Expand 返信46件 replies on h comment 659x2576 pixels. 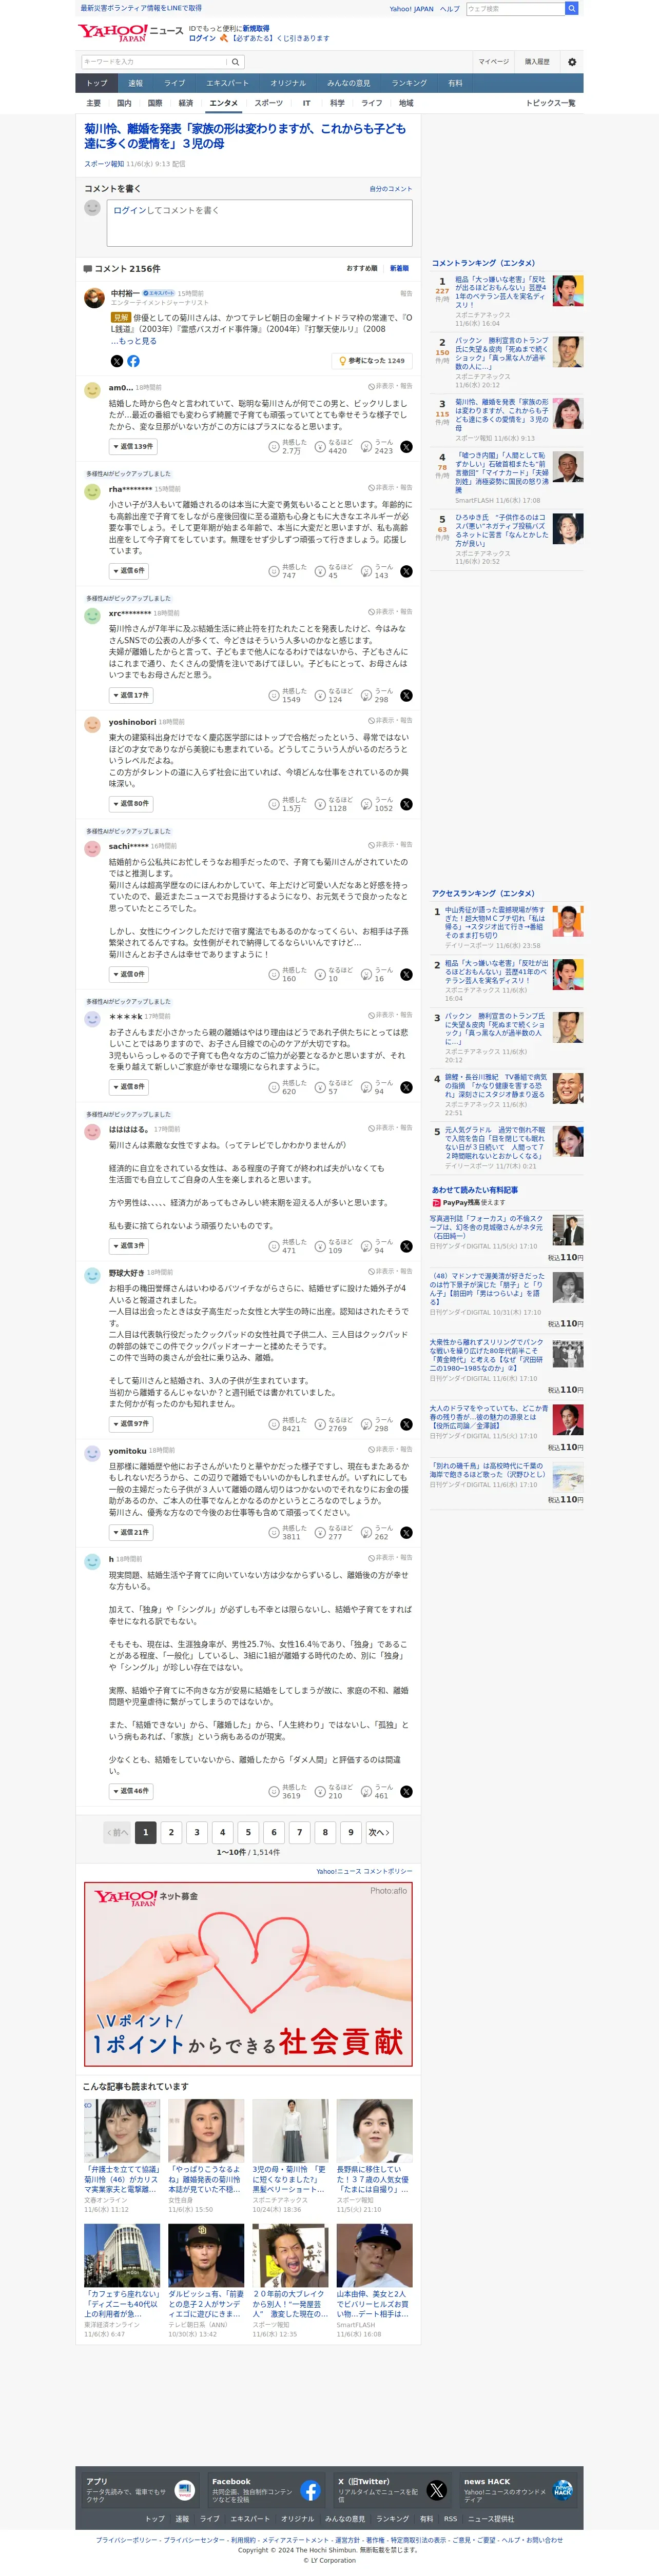(x=131, y=1791)
